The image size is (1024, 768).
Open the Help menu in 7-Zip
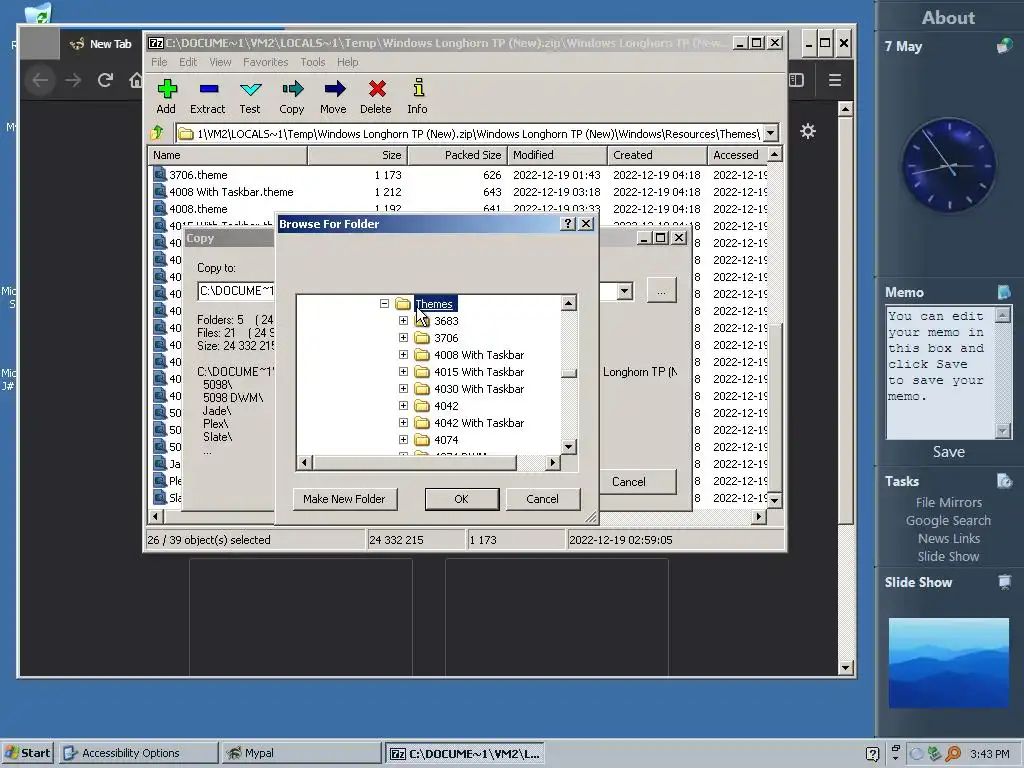(x=347, y=62)
